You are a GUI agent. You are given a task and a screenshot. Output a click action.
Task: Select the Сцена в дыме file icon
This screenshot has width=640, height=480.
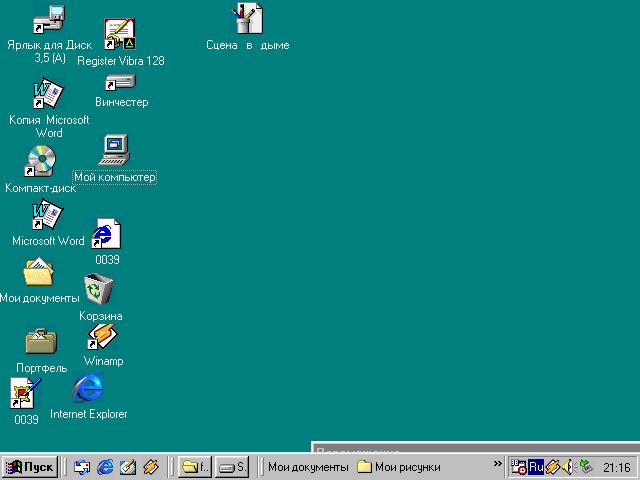[x=247, y=18]
